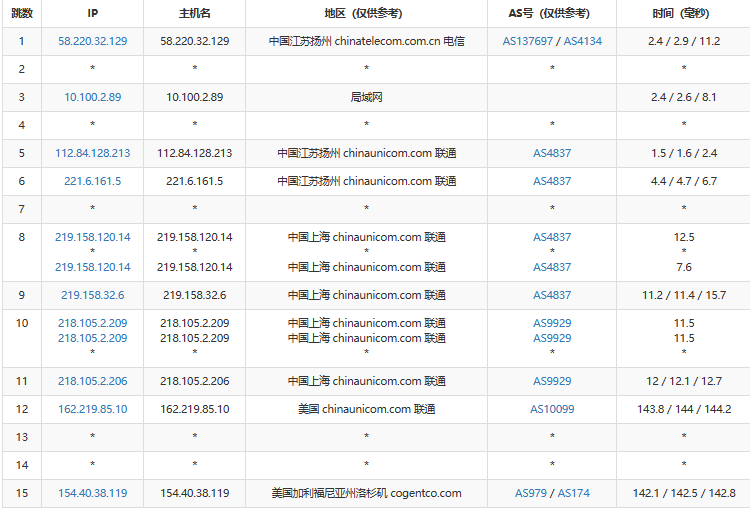Select the 局域网 region cell
The image size is (750, 512).
366,97
